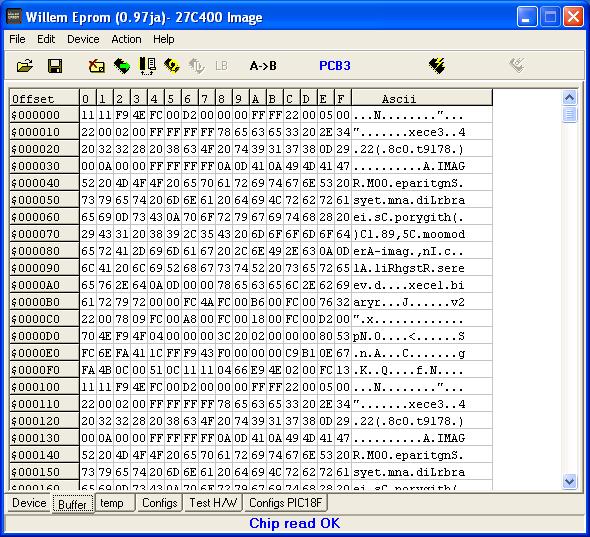Click the verify chip compare icon

148,66
